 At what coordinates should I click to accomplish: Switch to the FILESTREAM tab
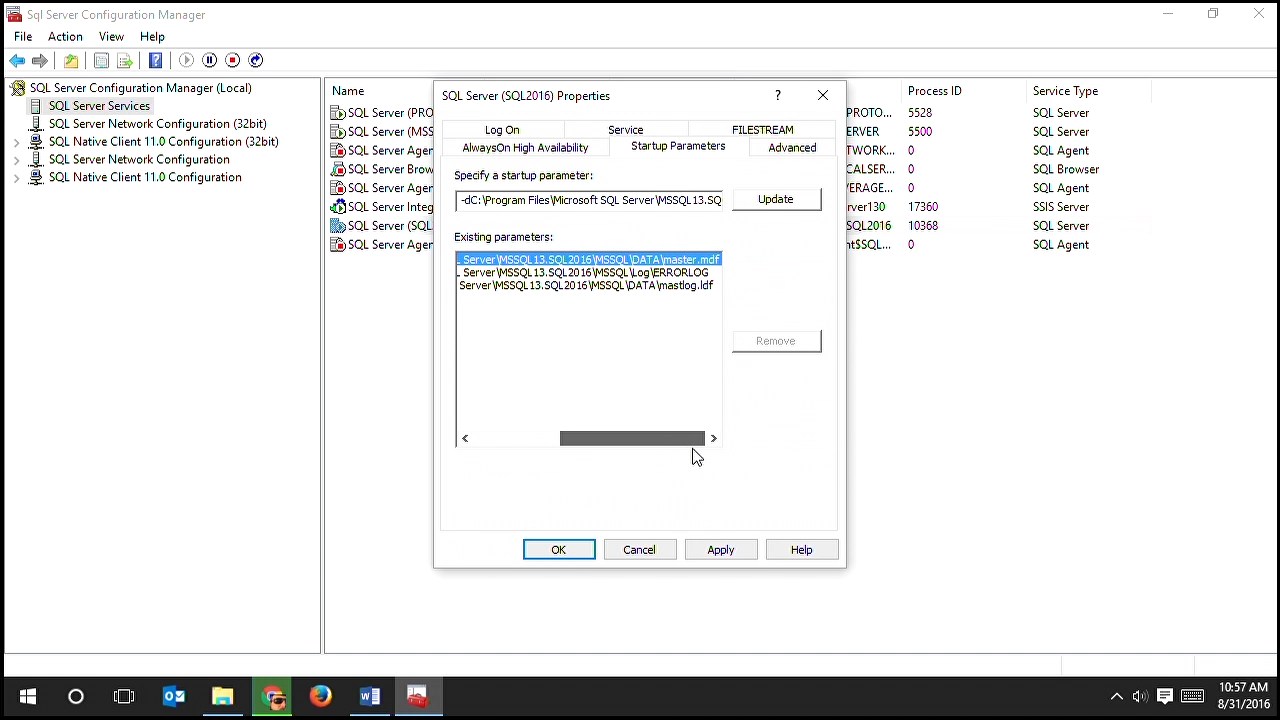[762, 130]
